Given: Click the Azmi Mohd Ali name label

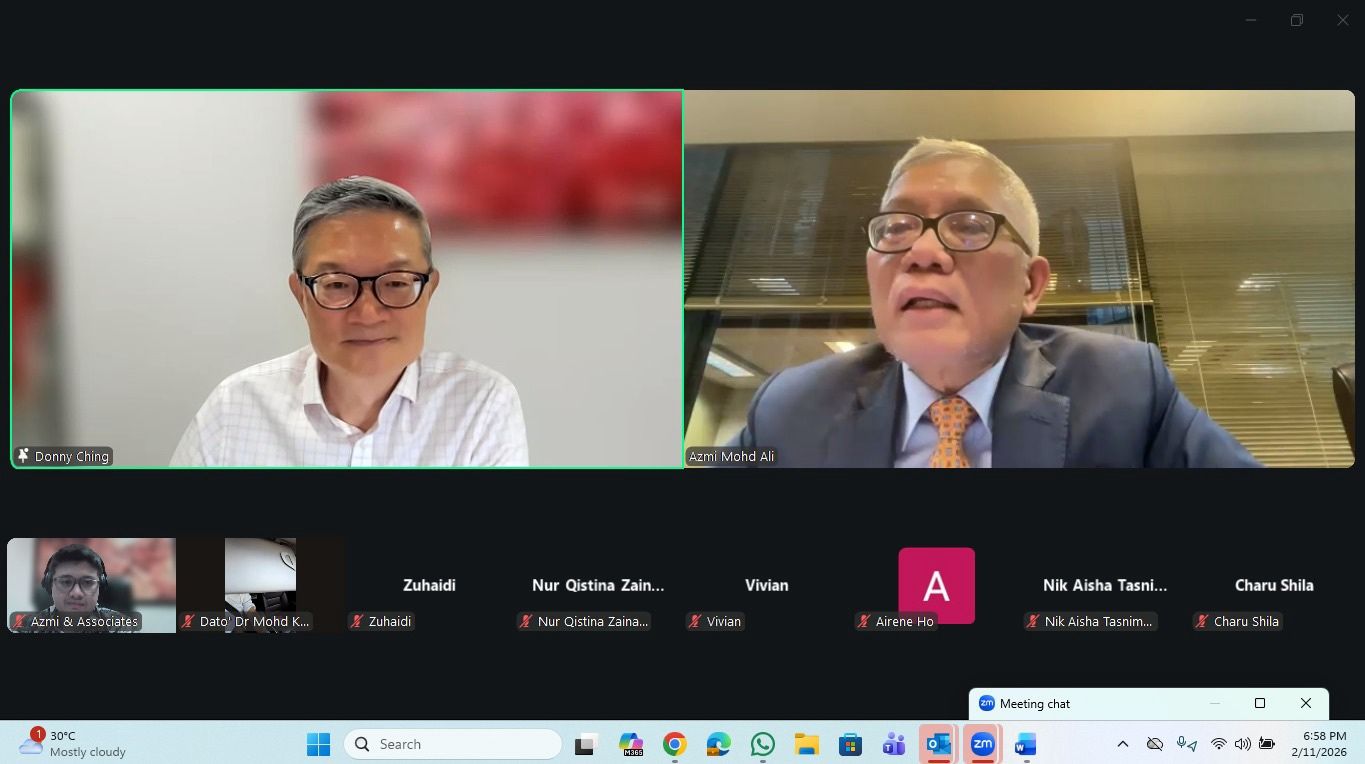Looking at the screenshot, I should 731,457.
